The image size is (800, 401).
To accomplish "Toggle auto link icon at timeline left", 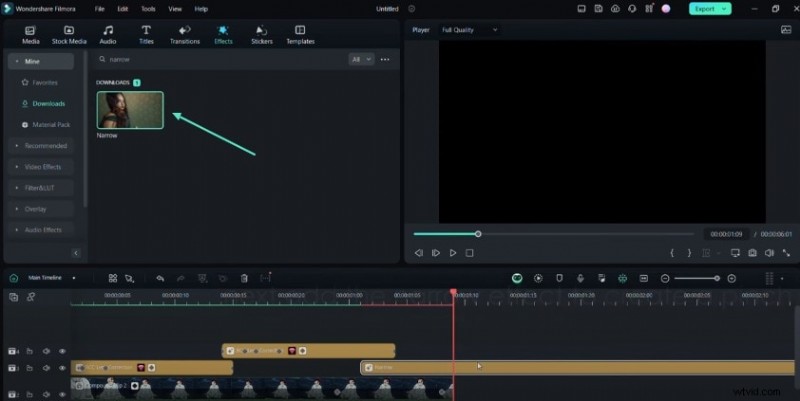I will [31, 296].
